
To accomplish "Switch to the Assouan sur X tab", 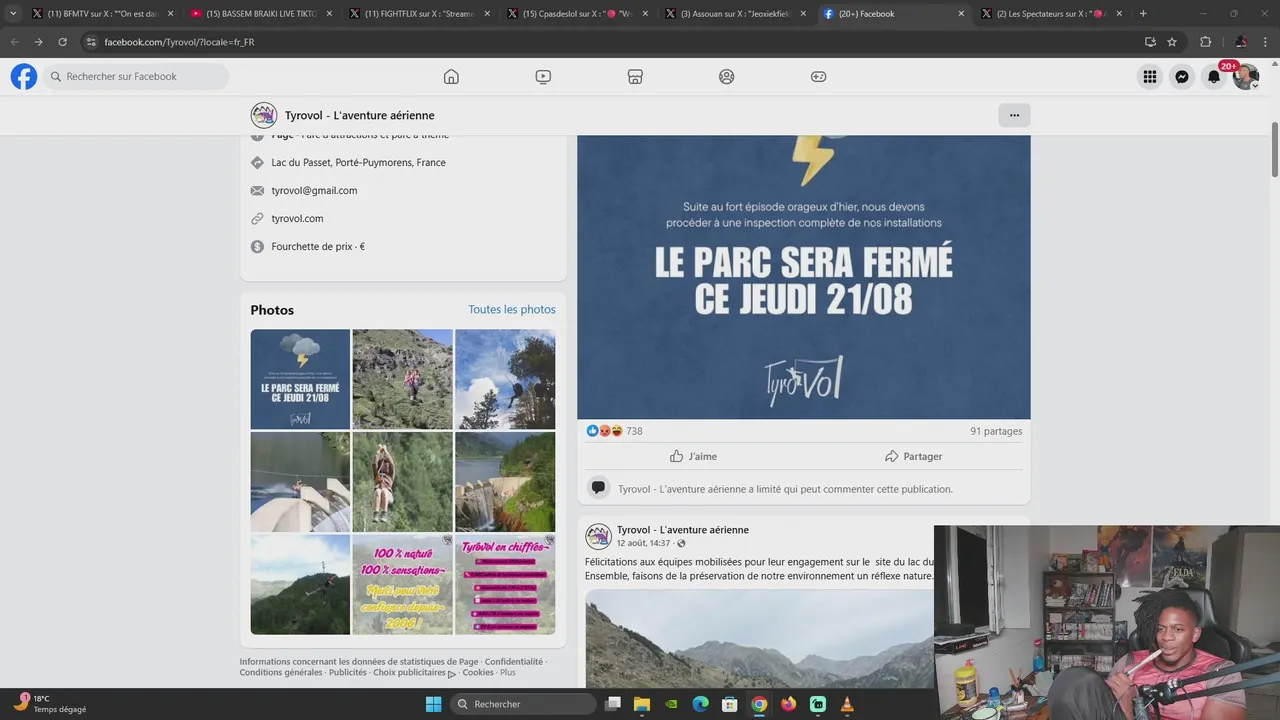I will click(735, 14).
